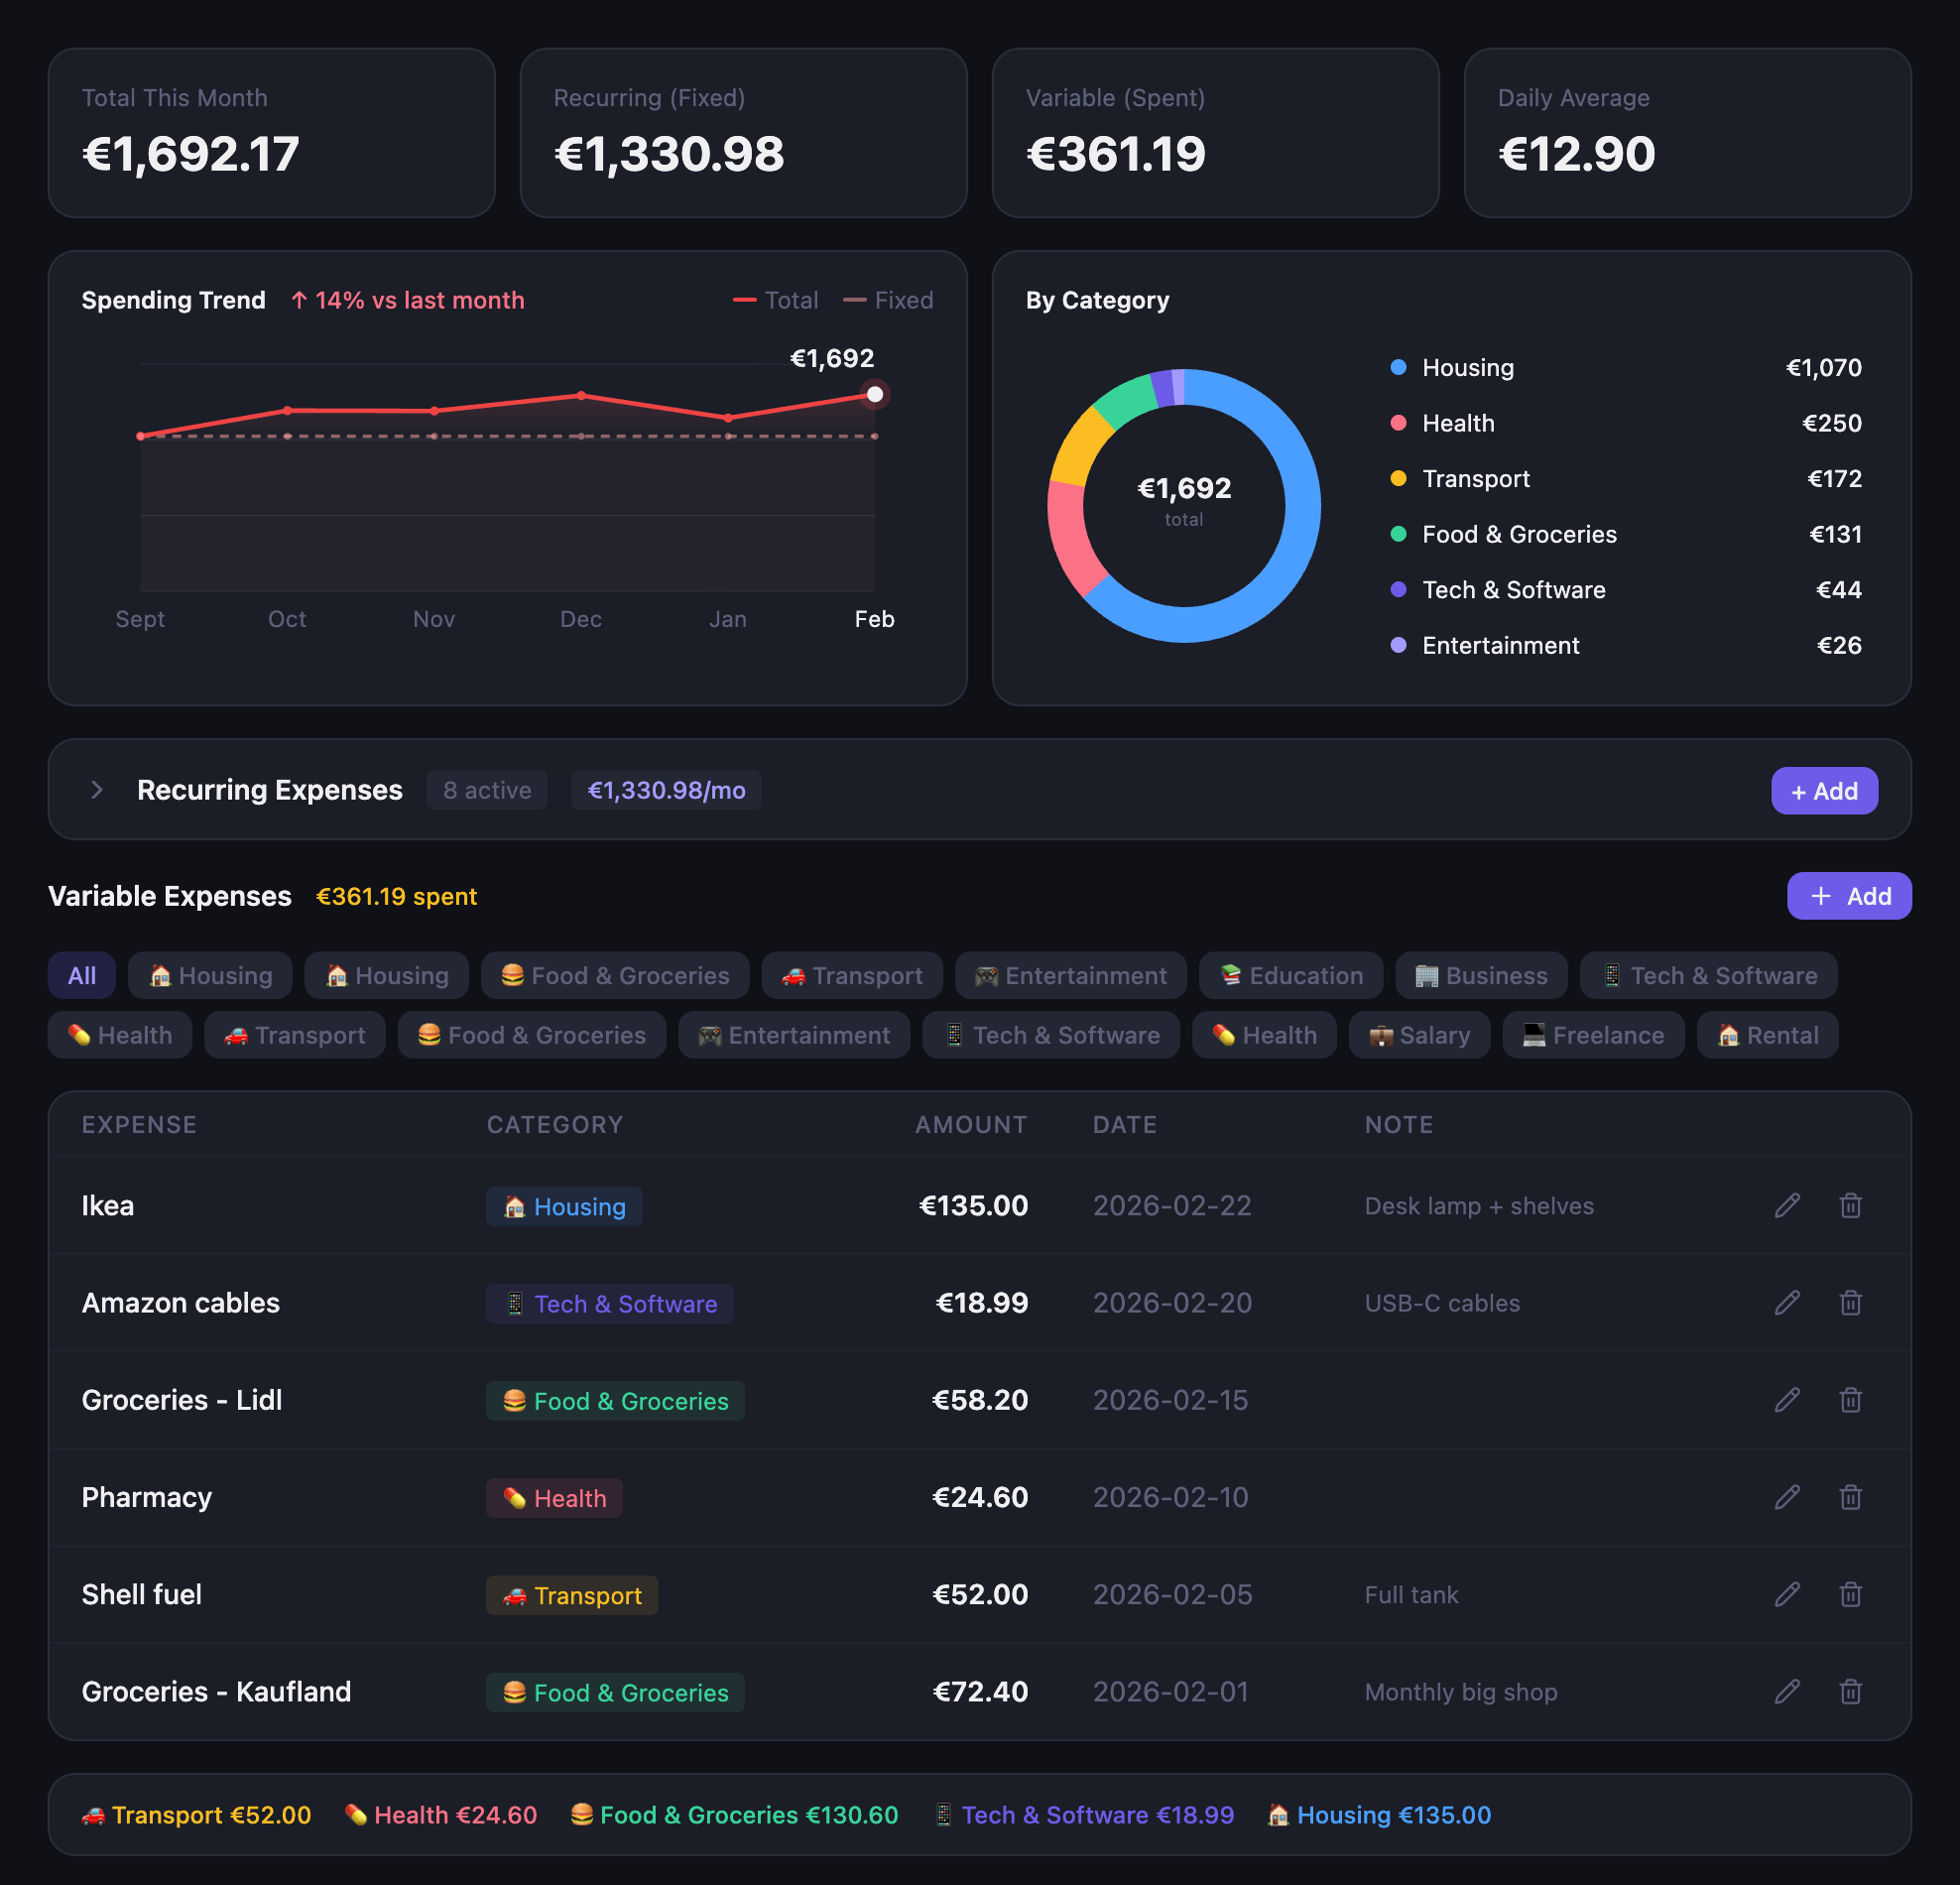Click edit pencil for Ikea expense
The height and width of the screenshot is (1885, 1960).
click(x=1787, y=1205)
